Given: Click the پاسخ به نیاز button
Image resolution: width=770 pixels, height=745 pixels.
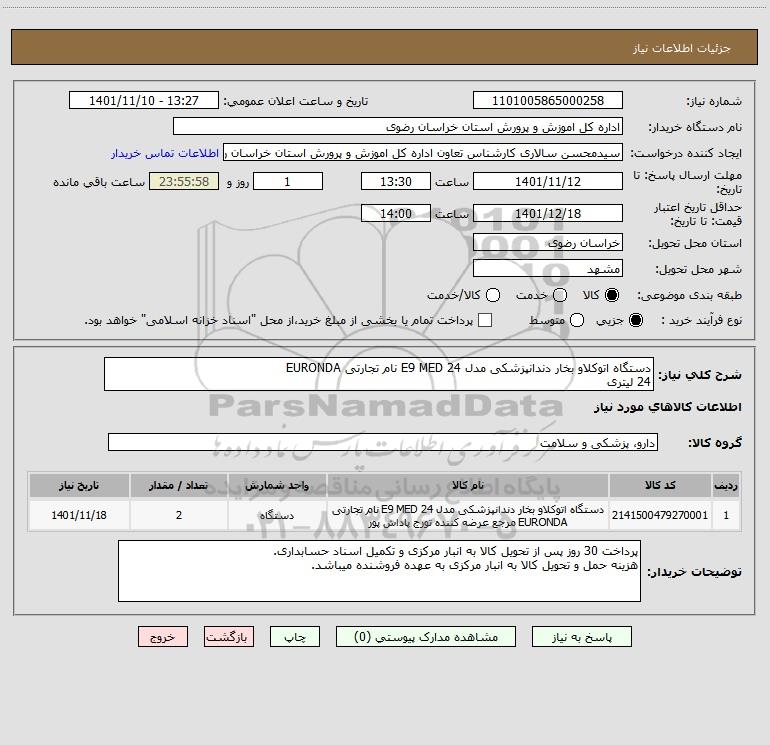Looking at the screenshot, I should coord(582,637).
